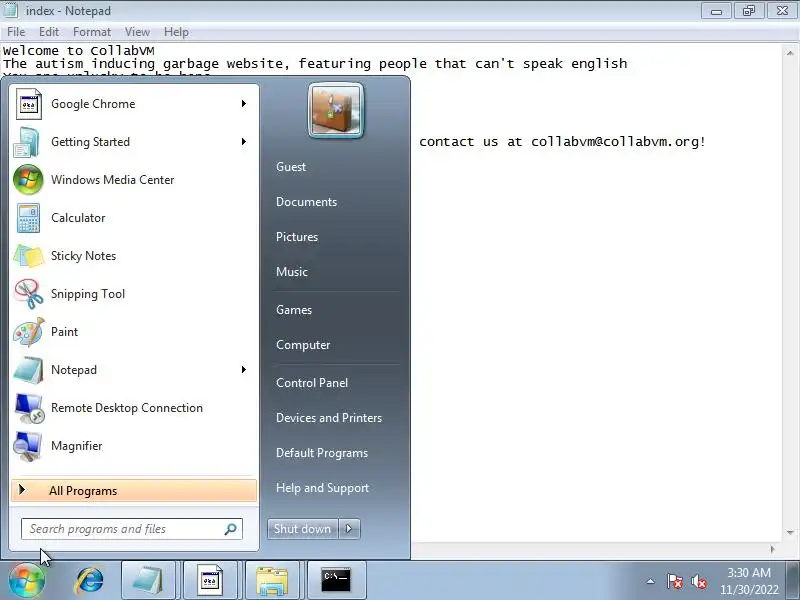
Task: Click the Notepad icon in Start menu
Action: click(29, 370)
